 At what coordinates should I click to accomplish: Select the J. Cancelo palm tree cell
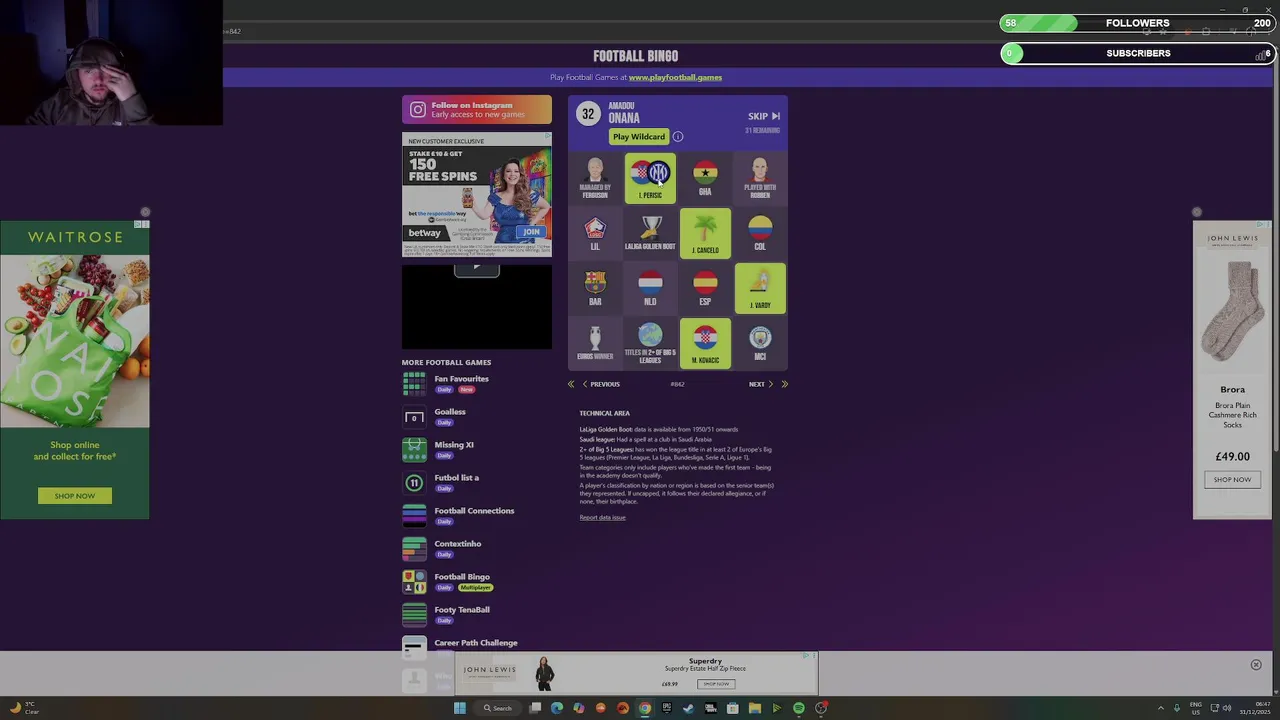pyautogui.click(x=705, y=233)
